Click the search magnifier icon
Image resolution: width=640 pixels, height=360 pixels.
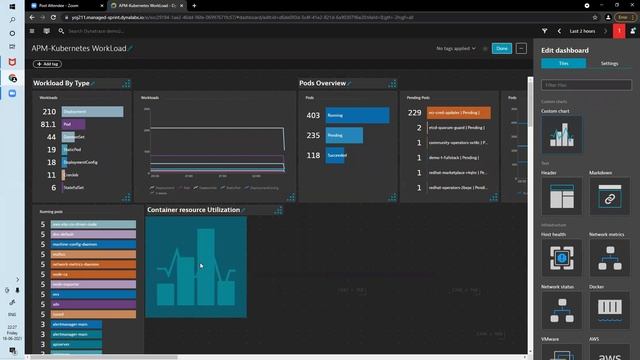click(x=61, y=31)
